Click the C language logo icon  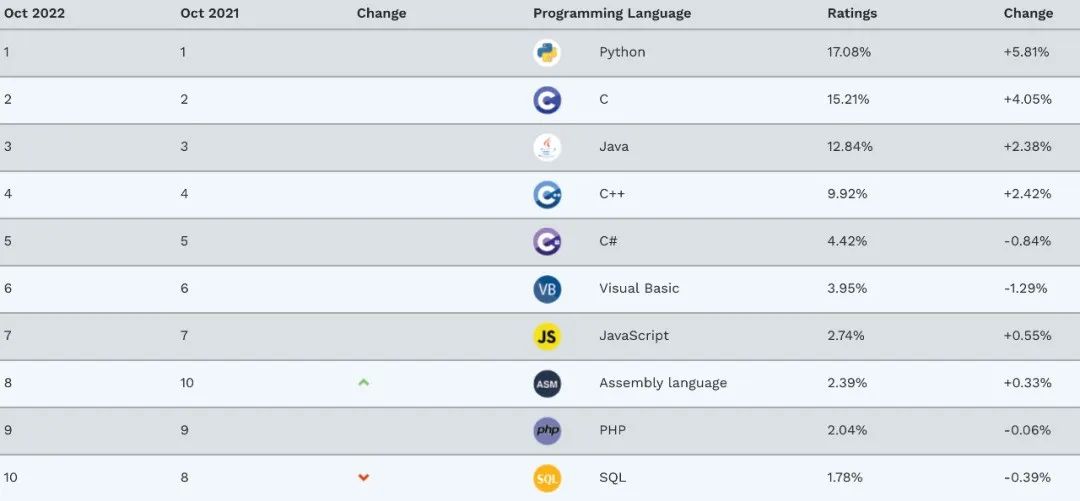click(x=547, y=100)
